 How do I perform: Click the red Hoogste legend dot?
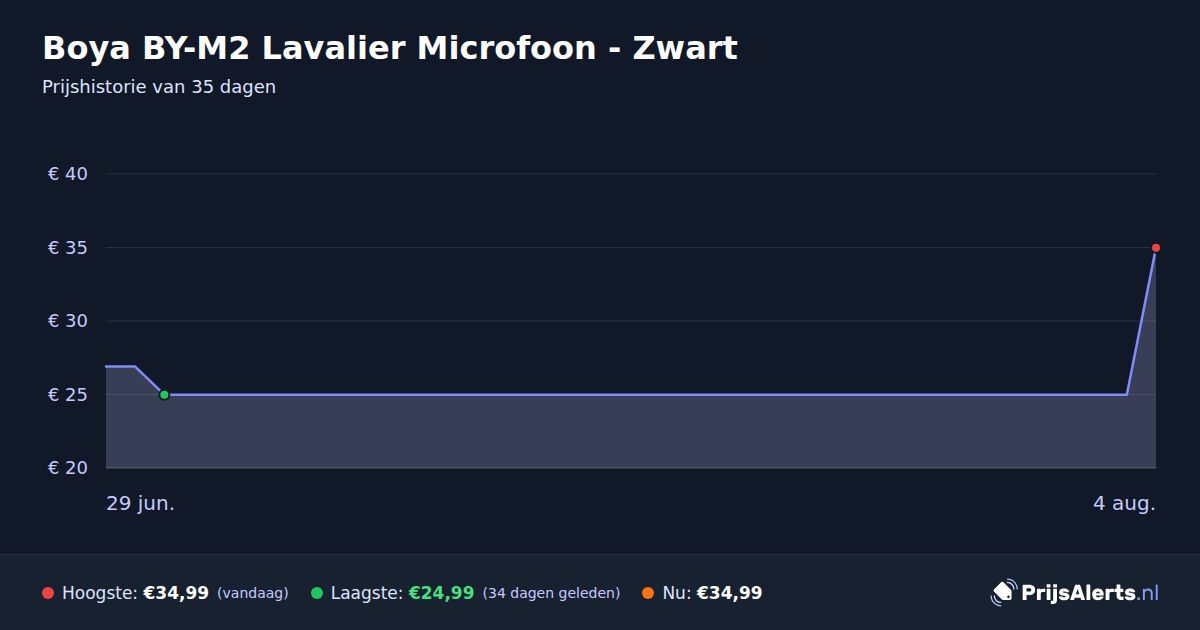tap(48, 593)
